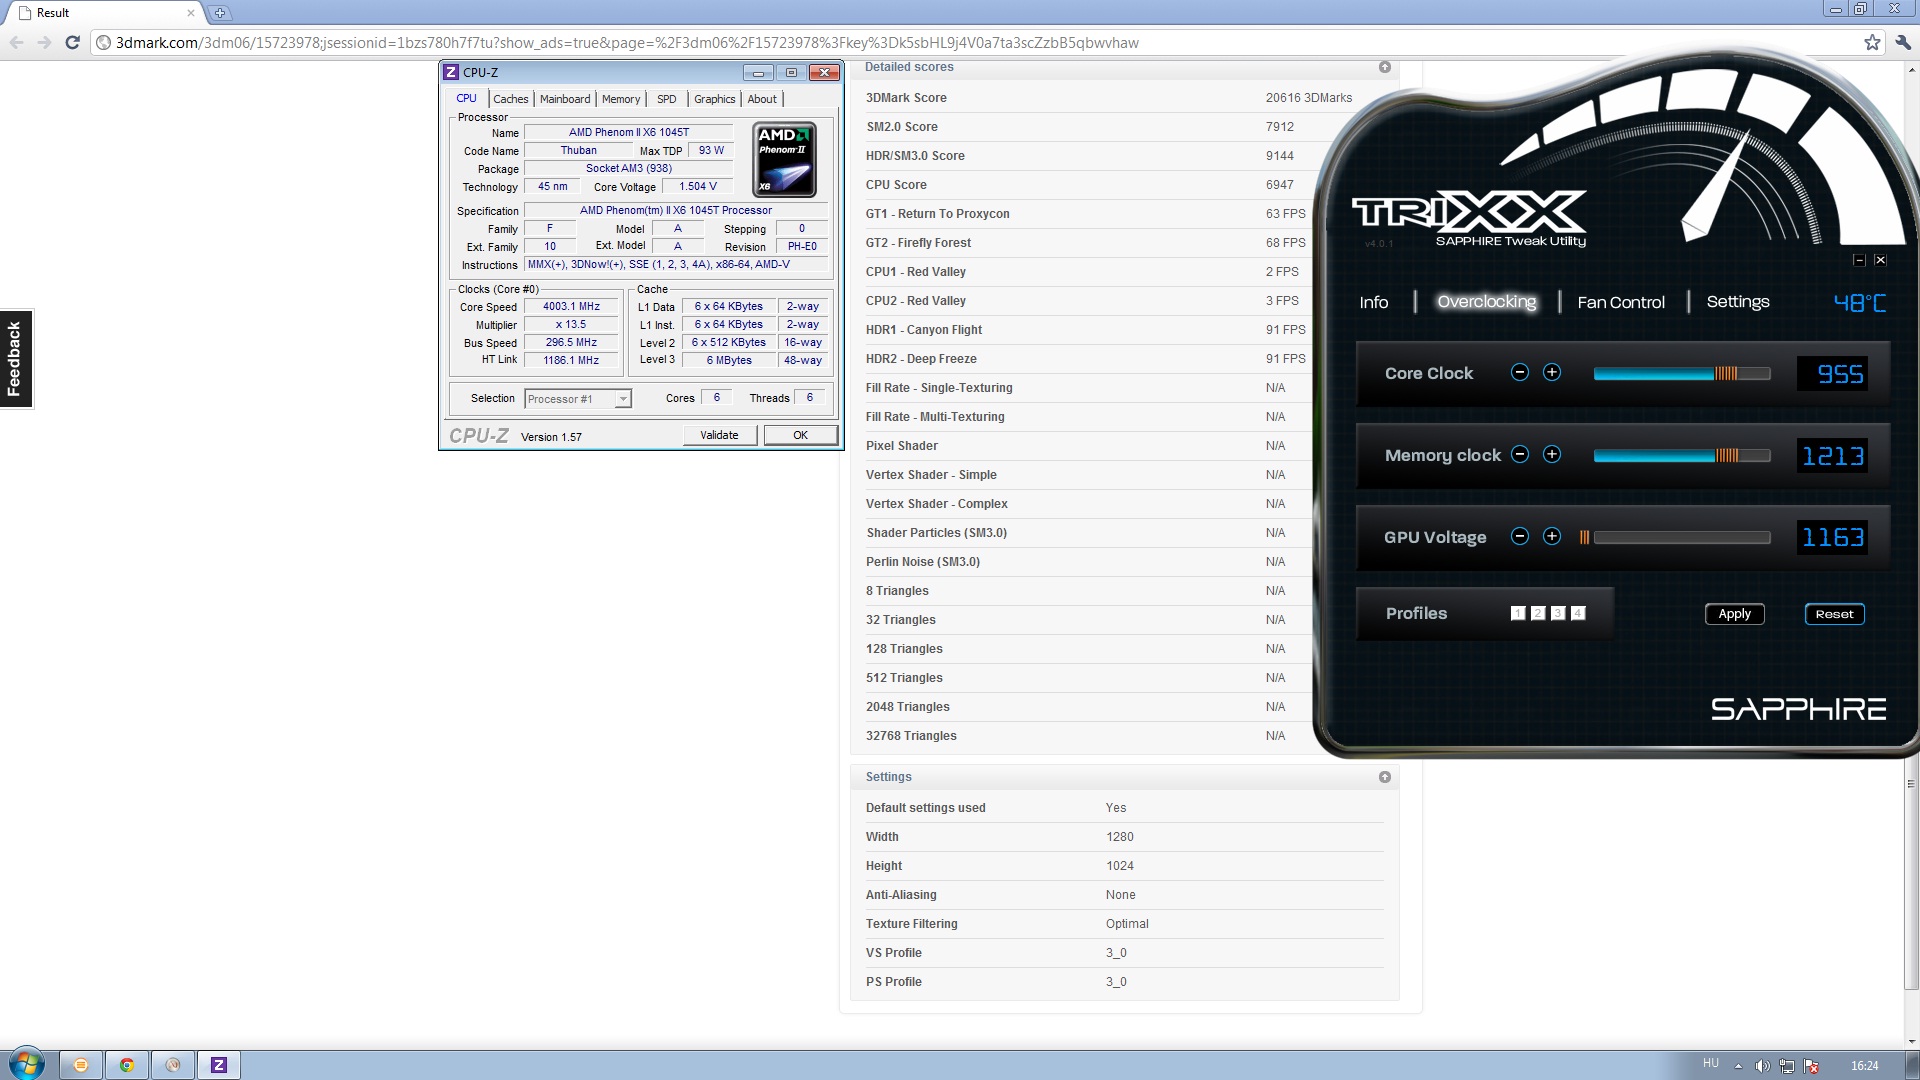Increase Memory clock with plus icon
The height and width of the screenshot is (1080, 1920).
point(1552,454)
